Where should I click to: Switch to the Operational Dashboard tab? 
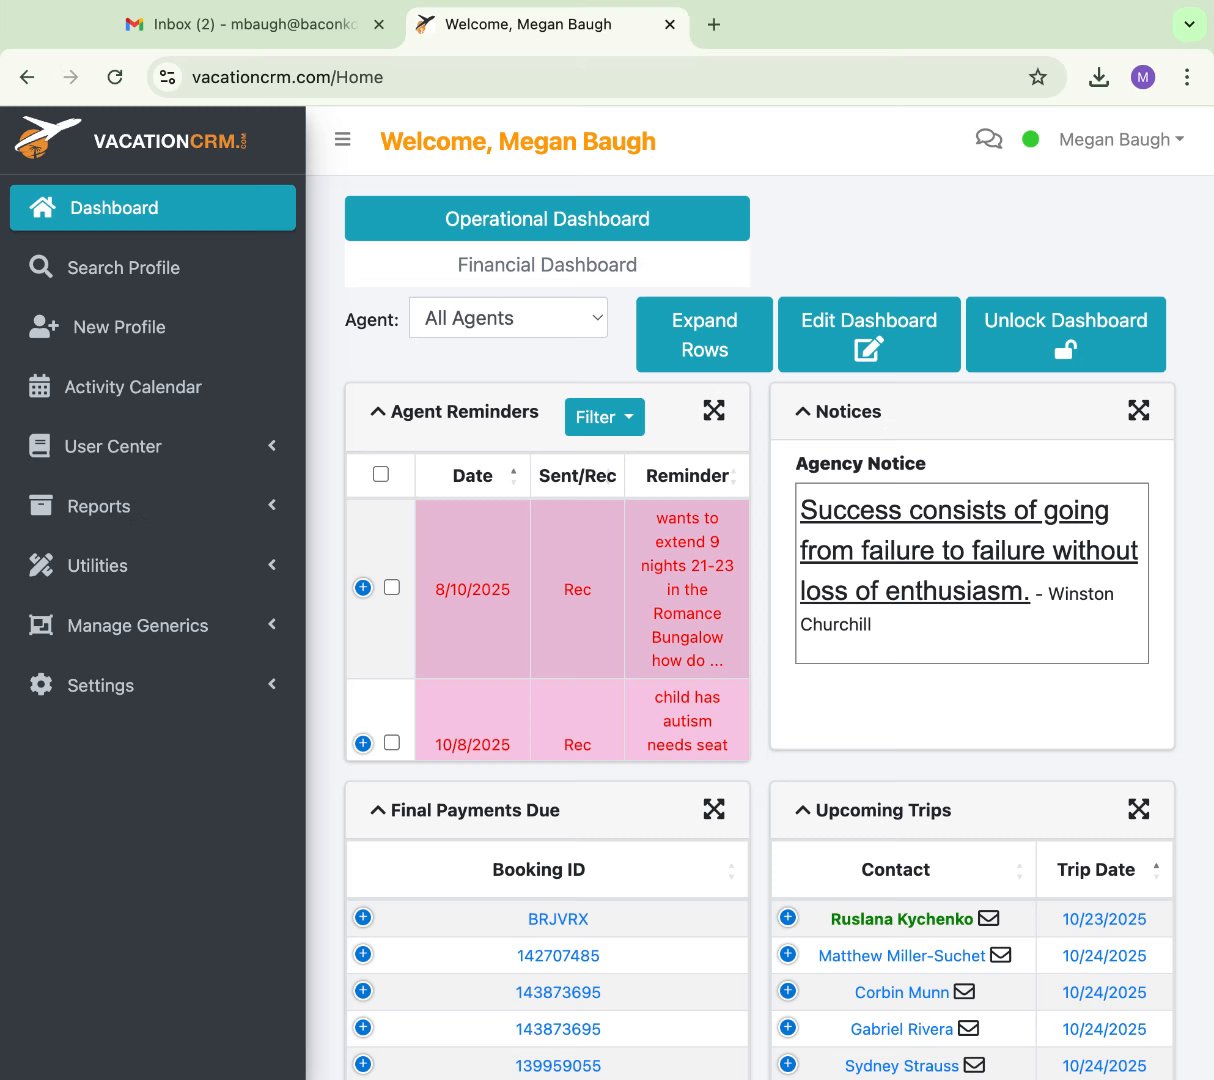547,218
